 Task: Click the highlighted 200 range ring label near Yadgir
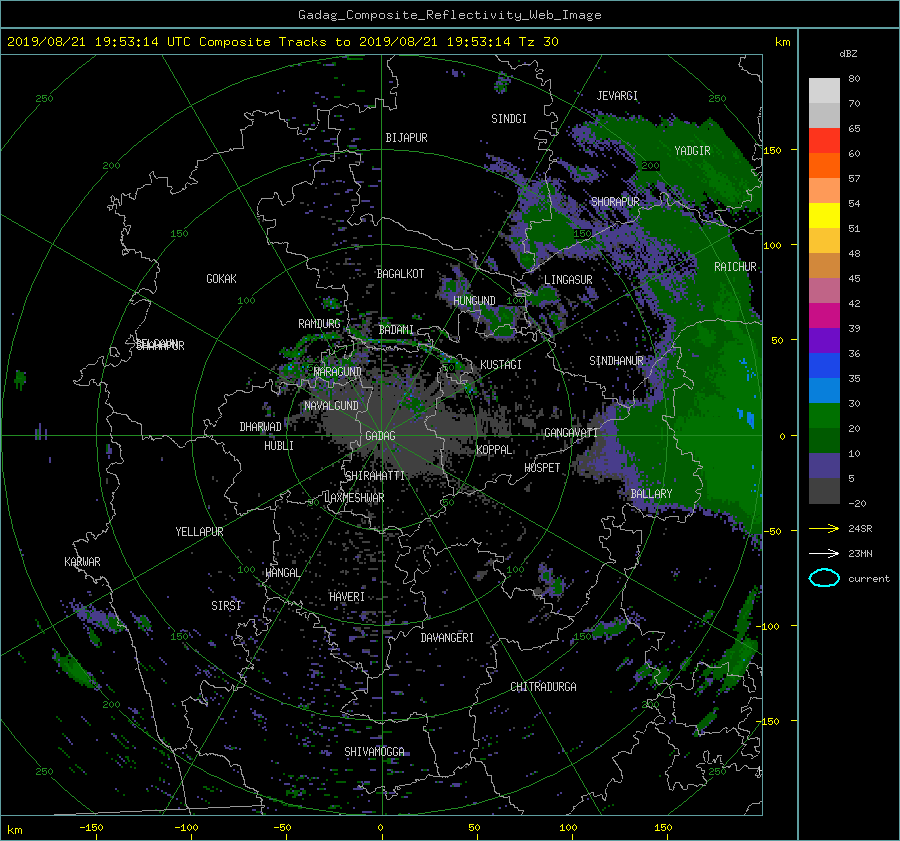pos(650,166)
